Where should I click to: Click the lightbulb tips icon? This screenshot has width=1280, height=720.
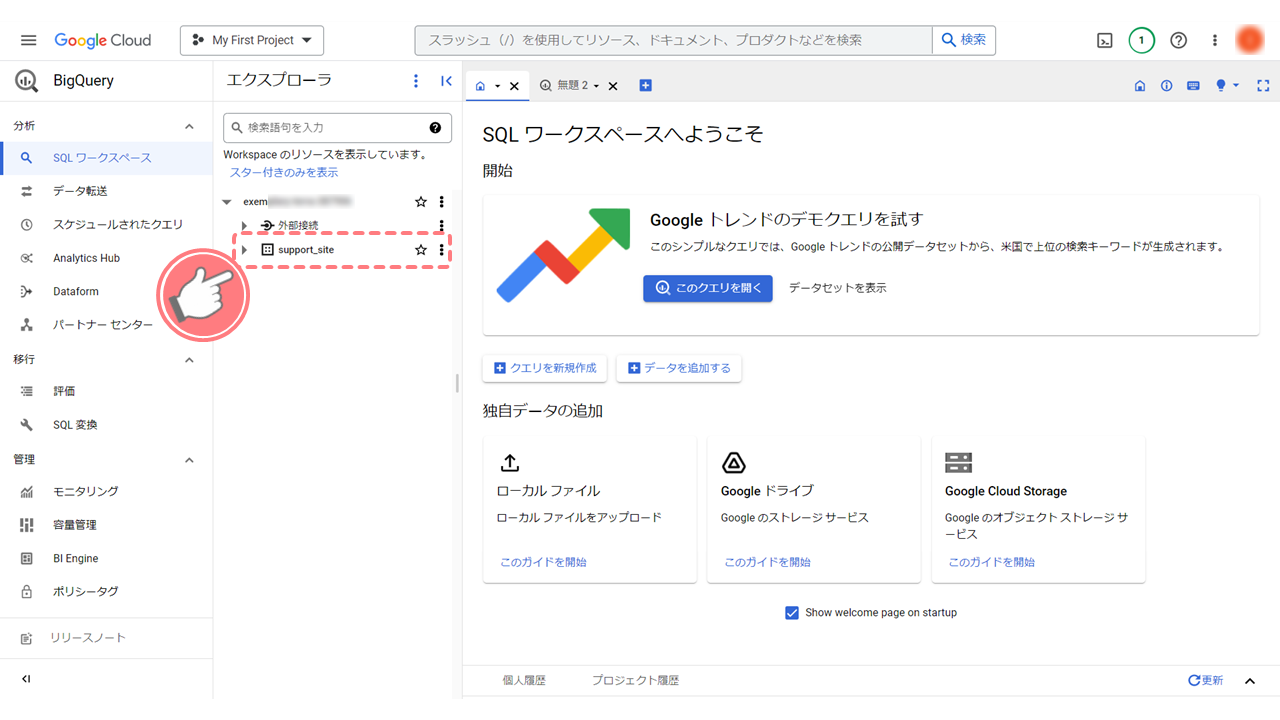(1220, 86)
